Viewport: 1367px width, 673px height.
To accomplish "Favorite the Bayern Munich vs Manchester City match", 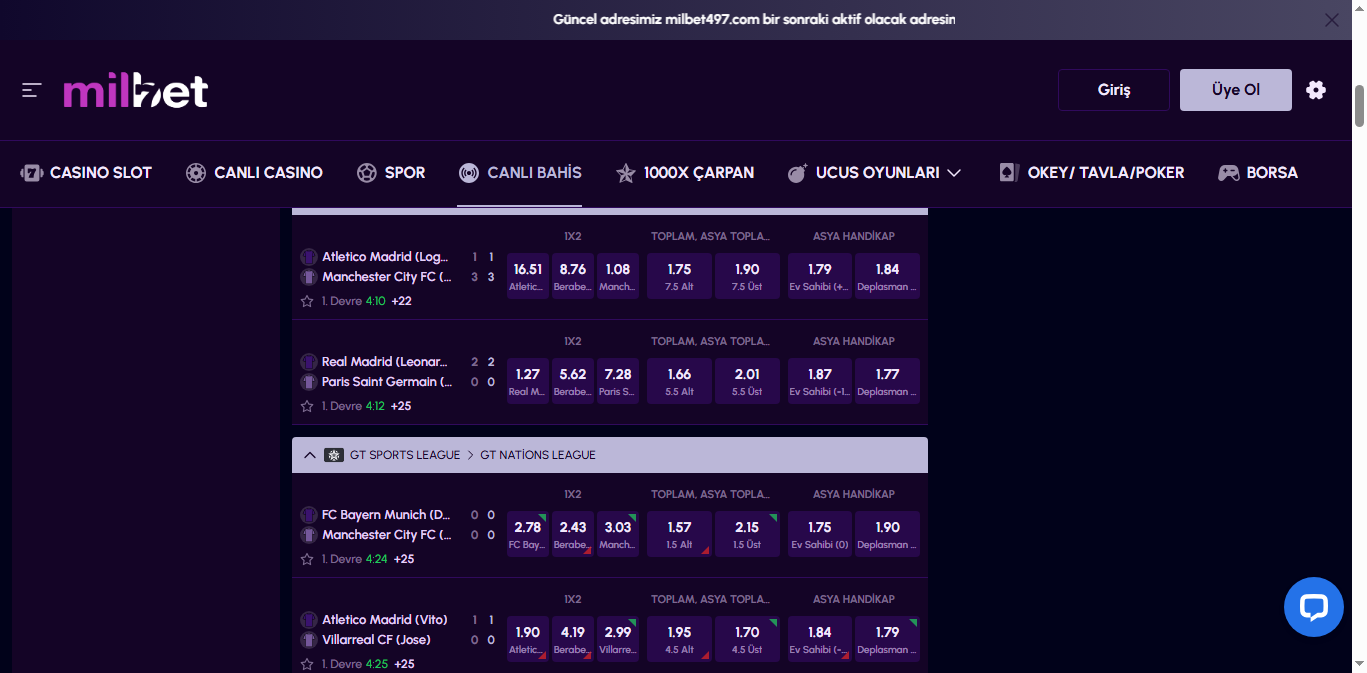I will [x=308, y=559].
